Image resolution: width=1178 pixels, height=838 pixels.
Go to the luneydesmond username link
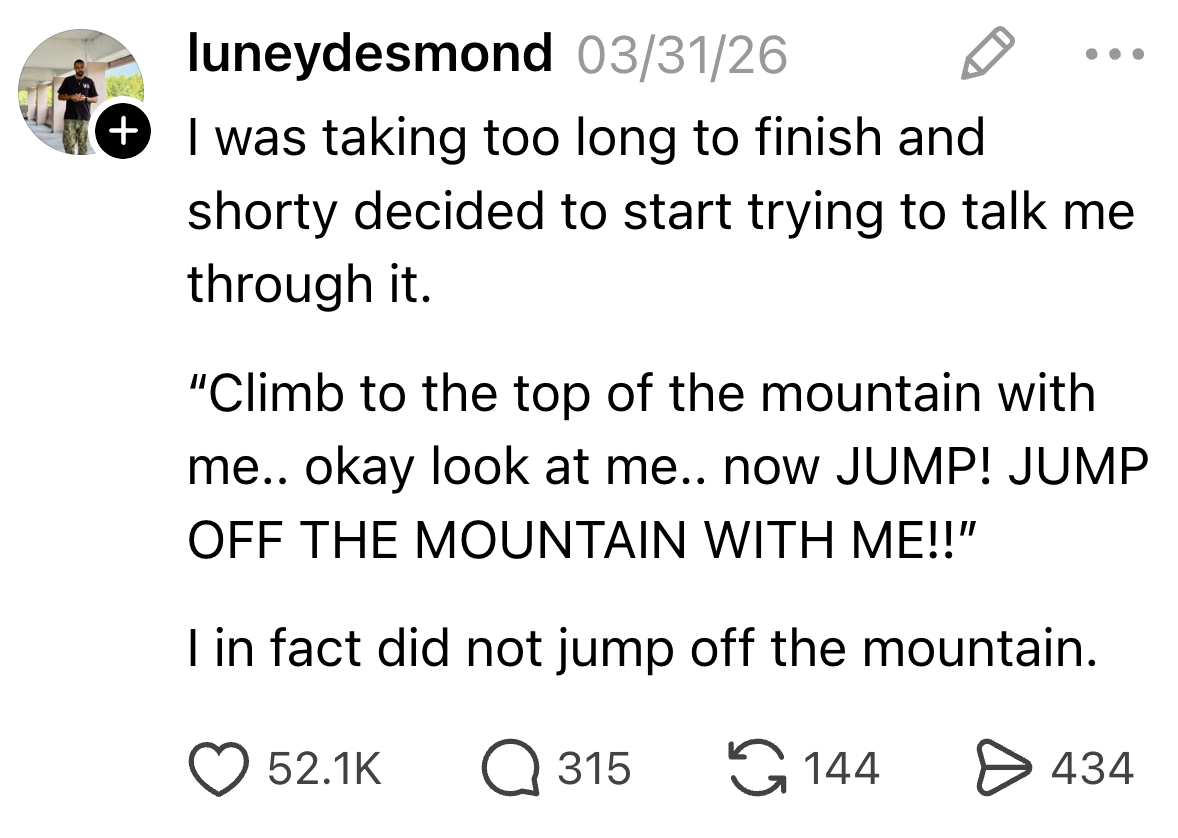pos(370,54)
